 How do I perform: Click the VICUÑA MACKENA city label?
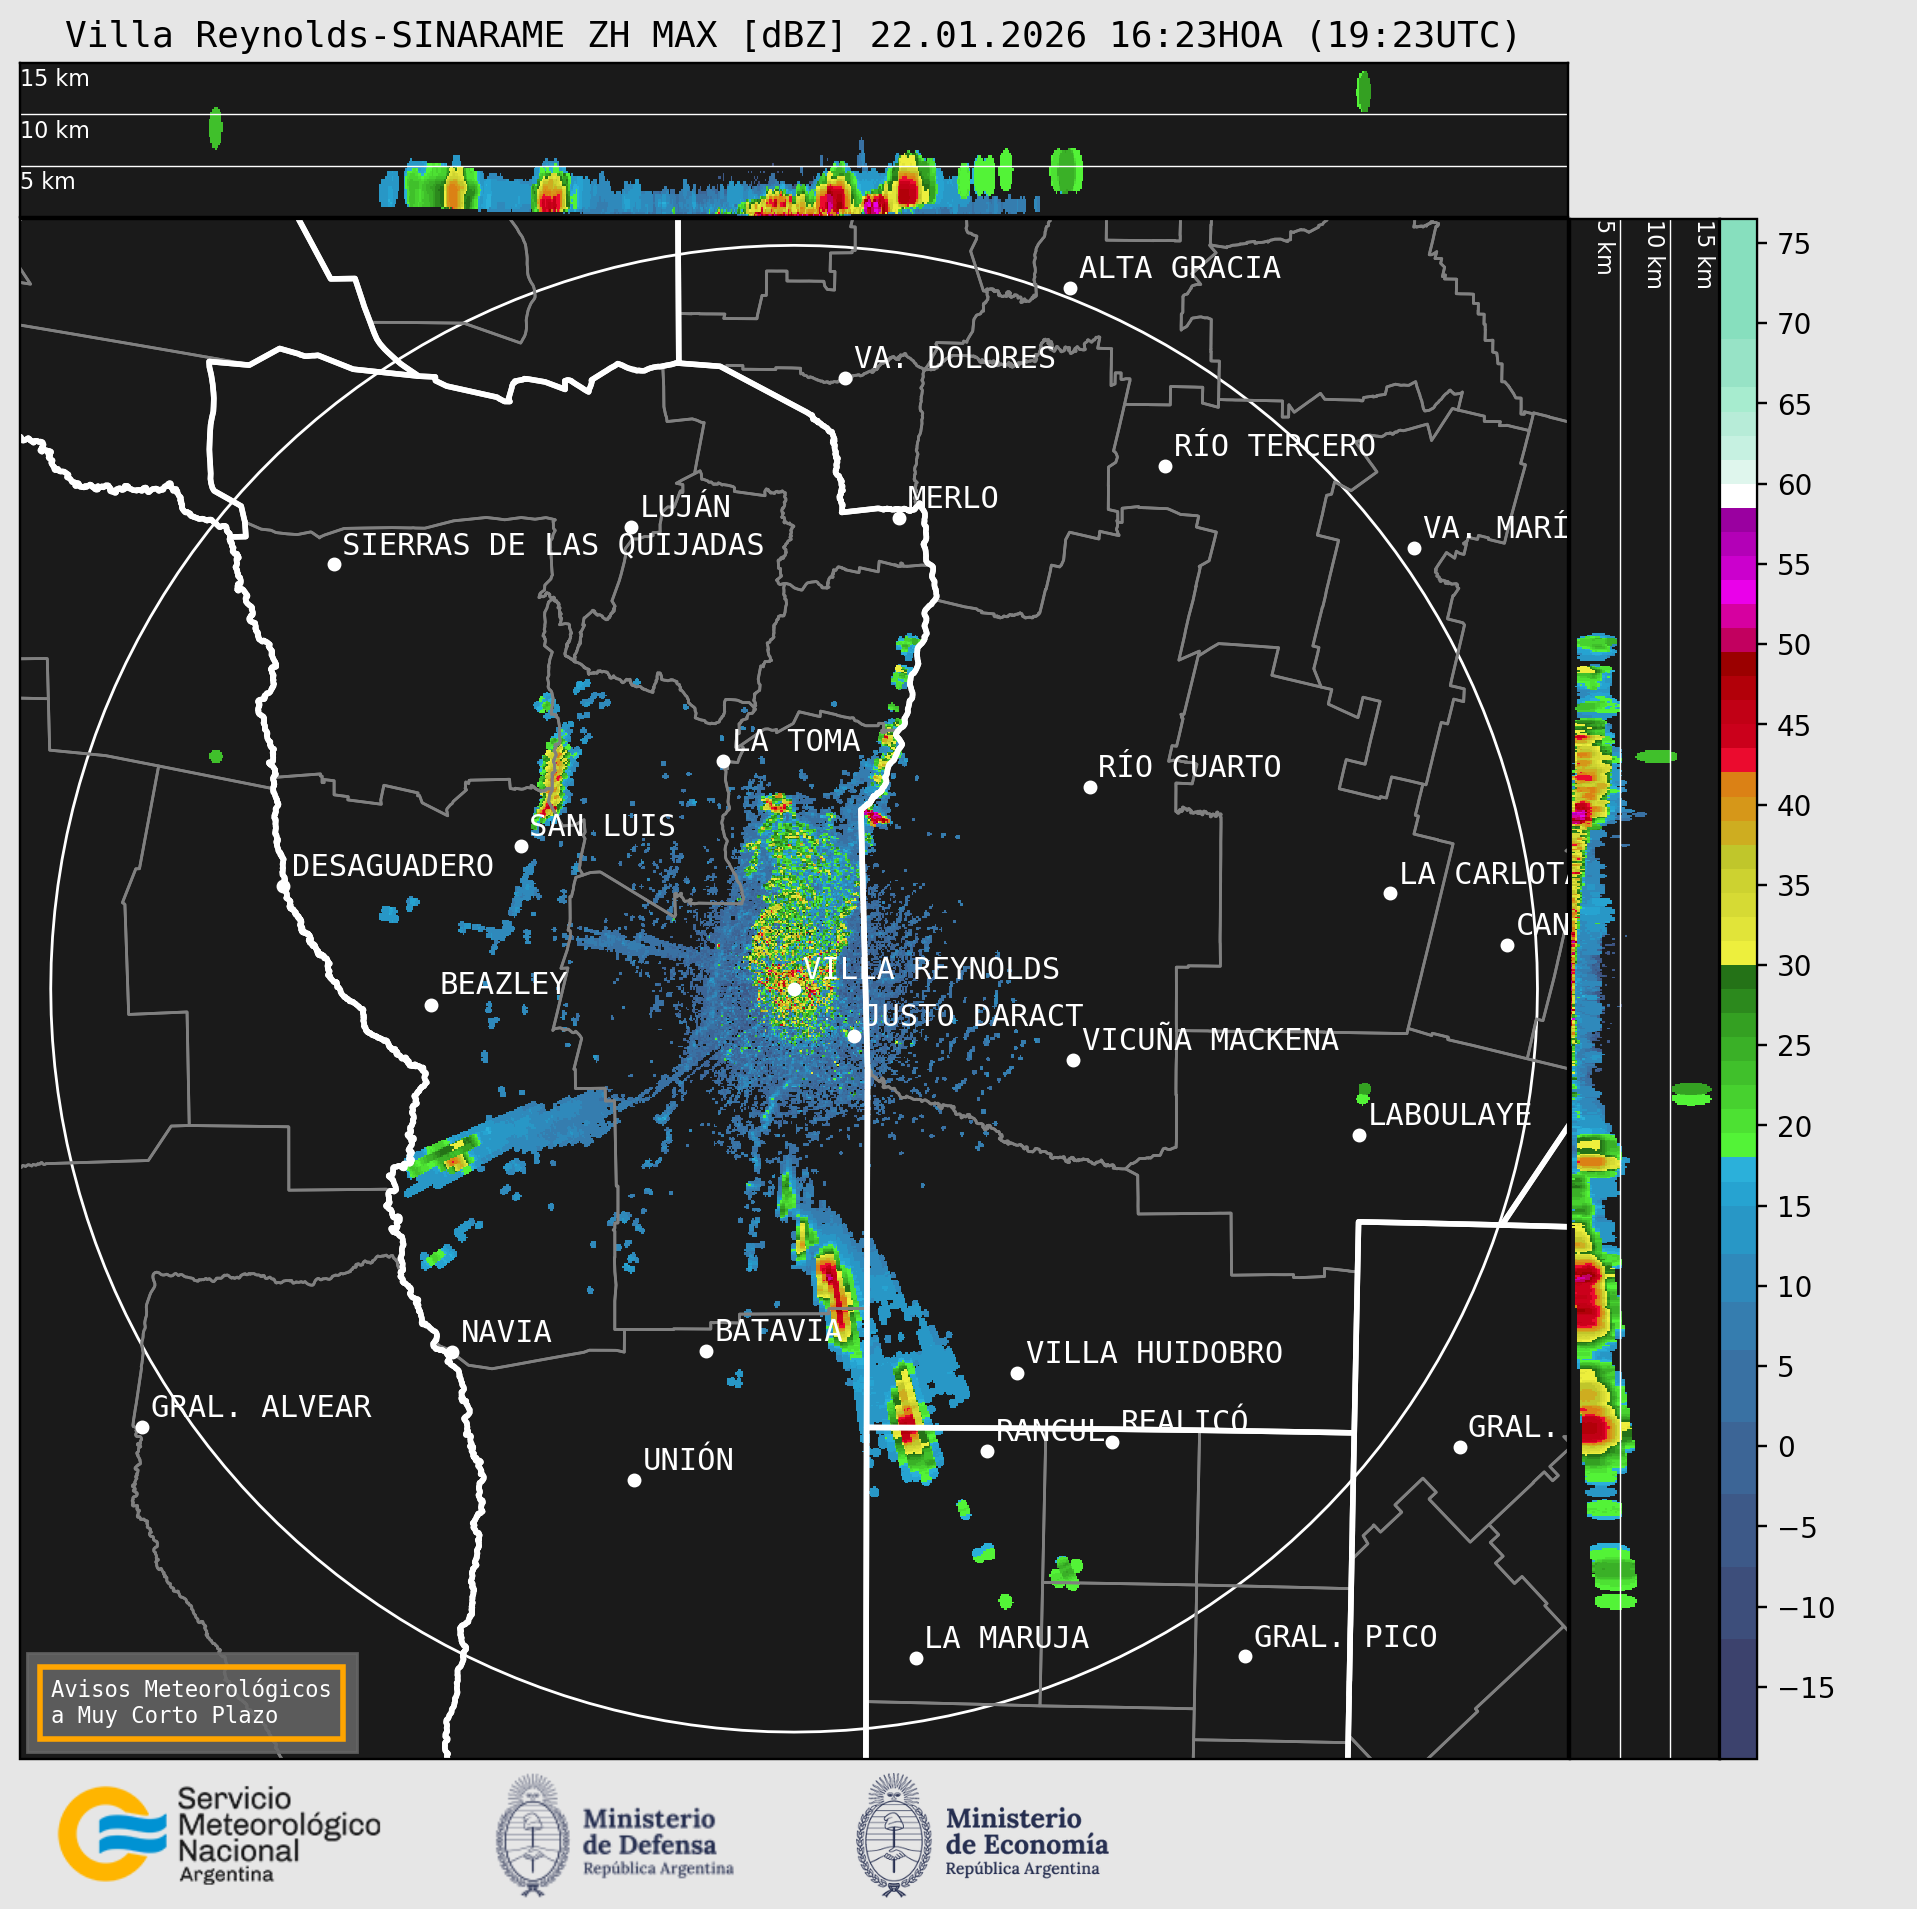pos(1210,1040)
